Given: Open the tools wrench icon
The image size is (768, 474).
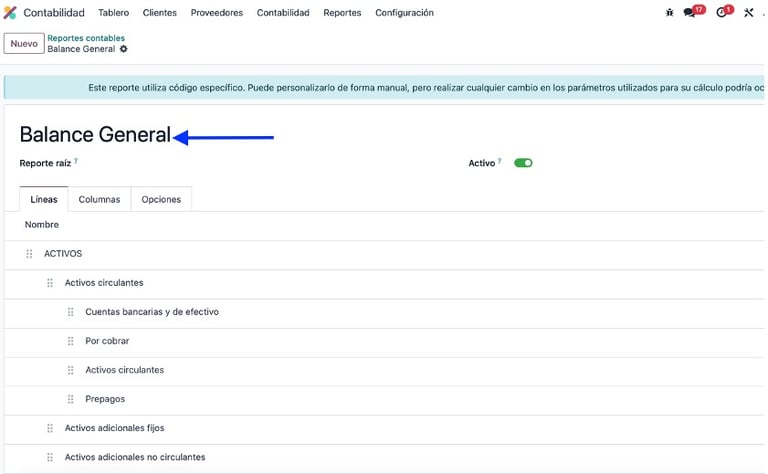Looking at the screenshot, I should pos(748,13).
